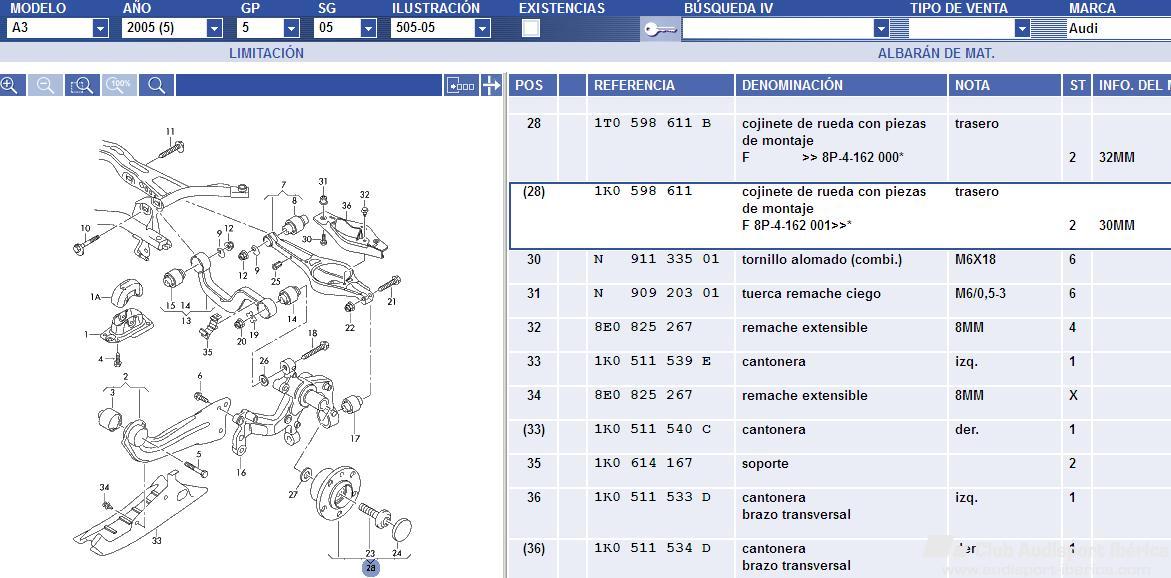Click callout number 36 in the illustration
The height and width of the screenshot is (578, 1171).
[347, 205]
